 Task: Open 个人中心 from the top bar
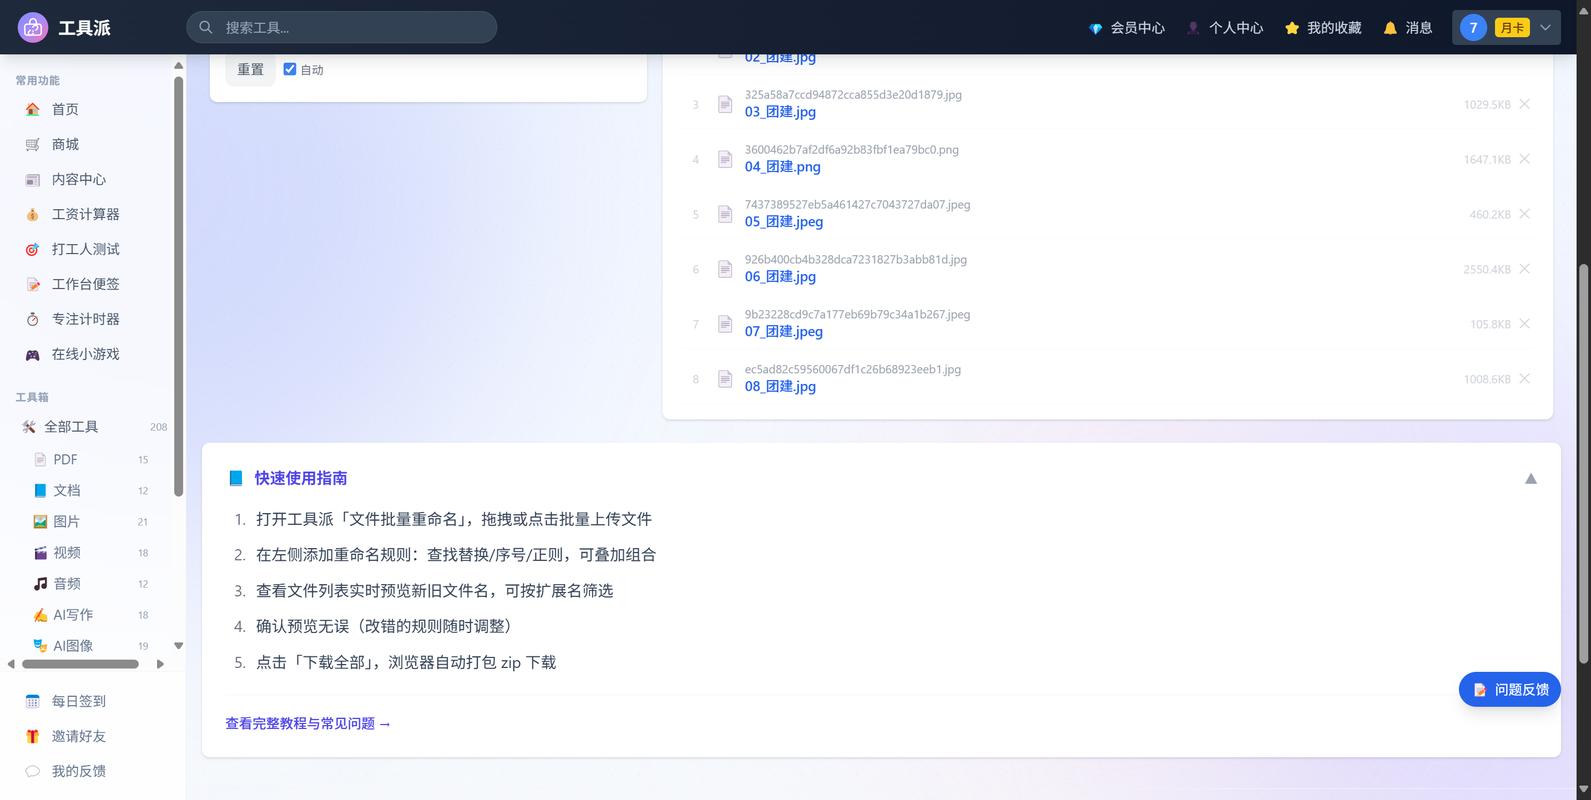tap(1224, 28)
